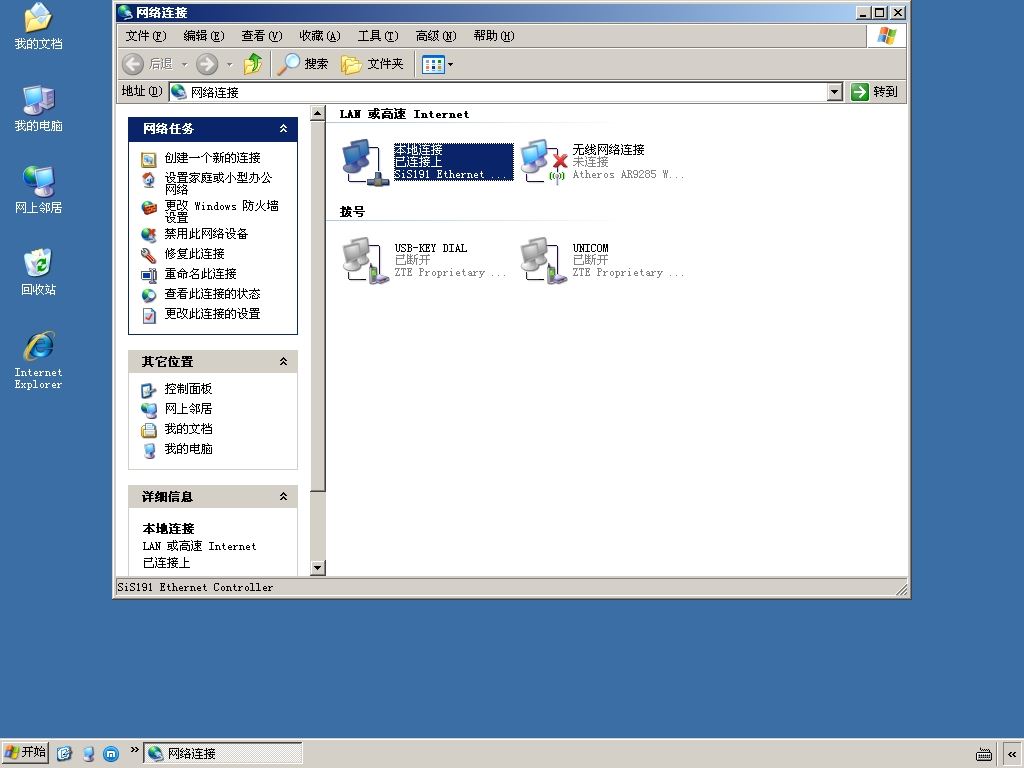The image size is (1024, 768).
Task: Go up one folder level icon
Action: pos(253,64)
